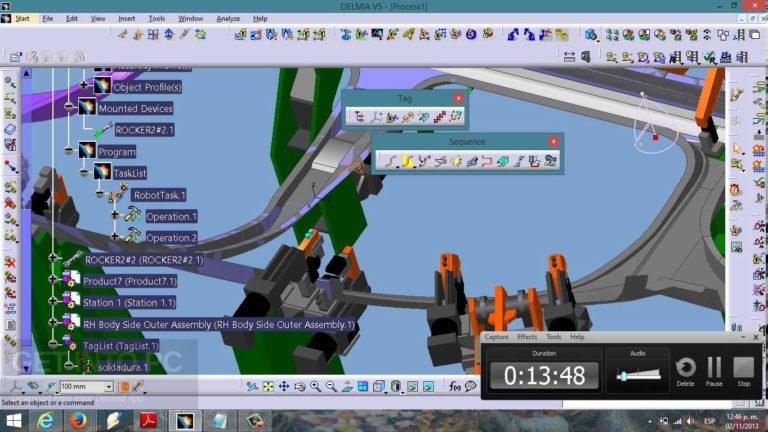Open the formula f(x) icon

pos(455,386)
